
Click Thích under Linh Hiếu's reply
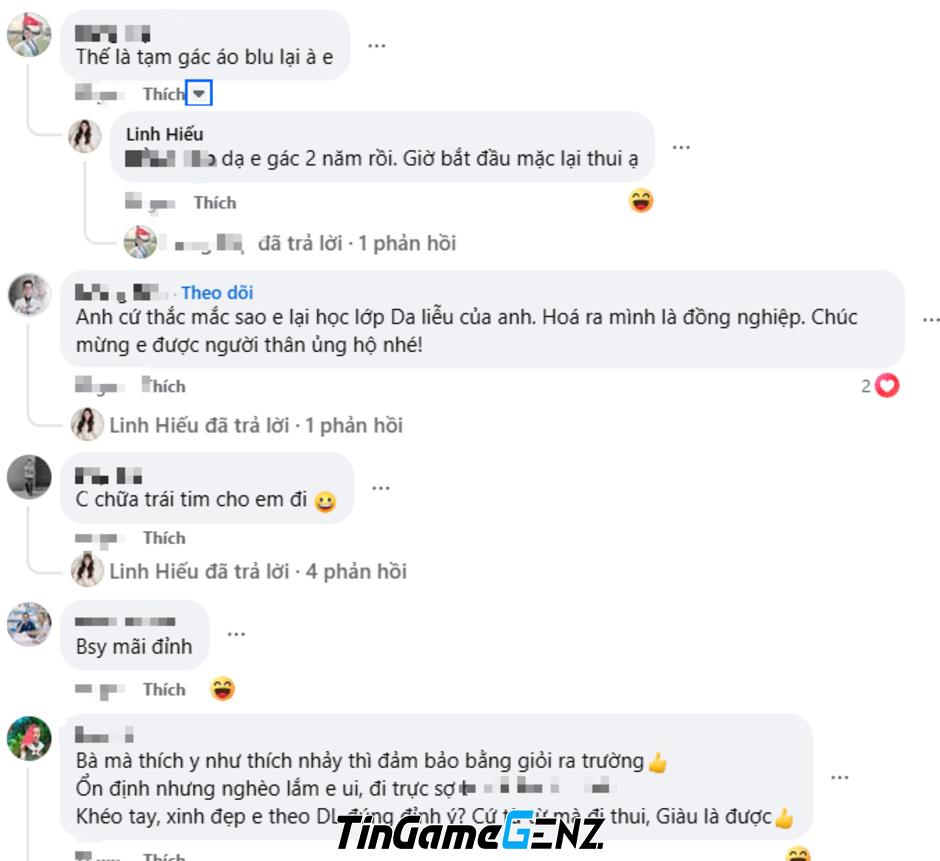click(215, 203)
